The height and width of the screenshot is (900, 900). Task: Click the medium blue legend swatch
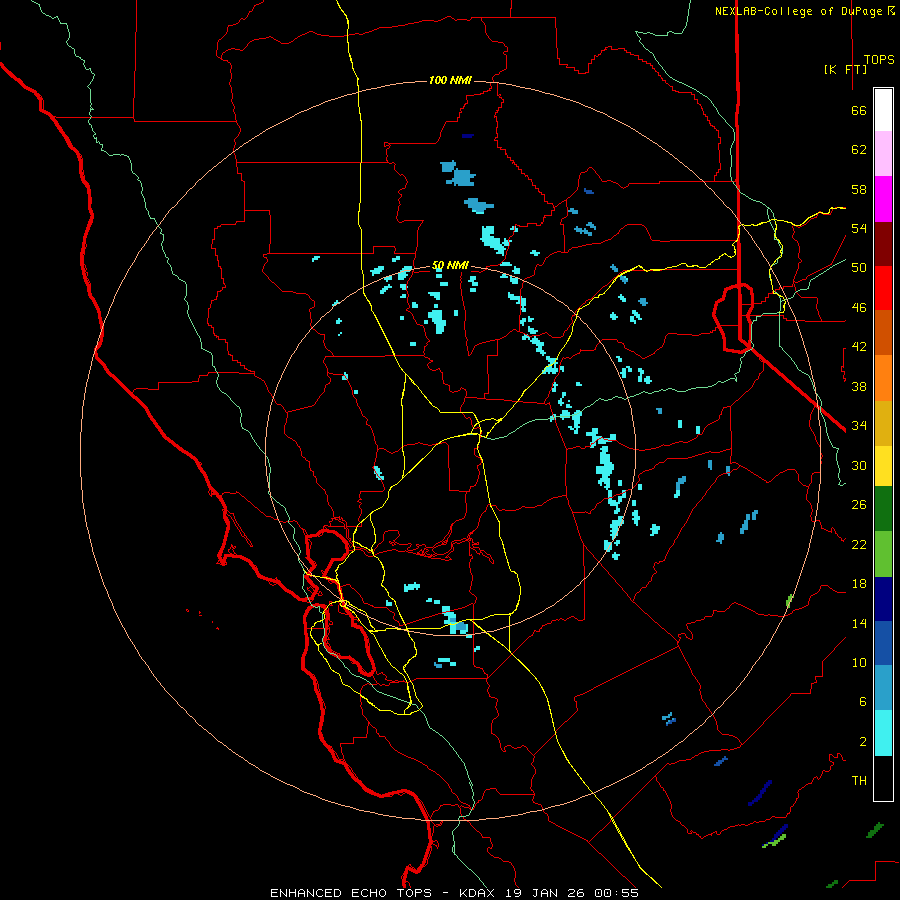(x=883, y=643)
